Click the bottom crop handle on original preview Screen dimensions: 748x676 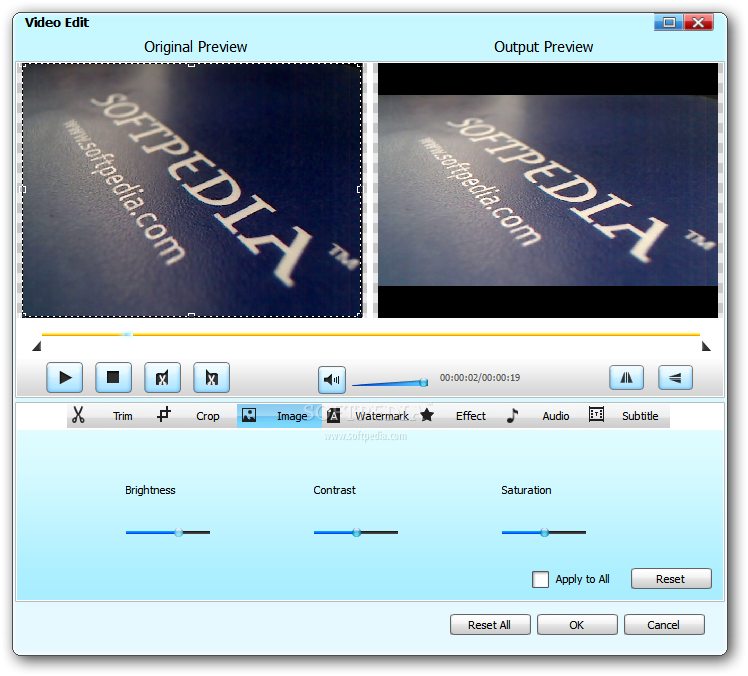click(x=191, y=315)
